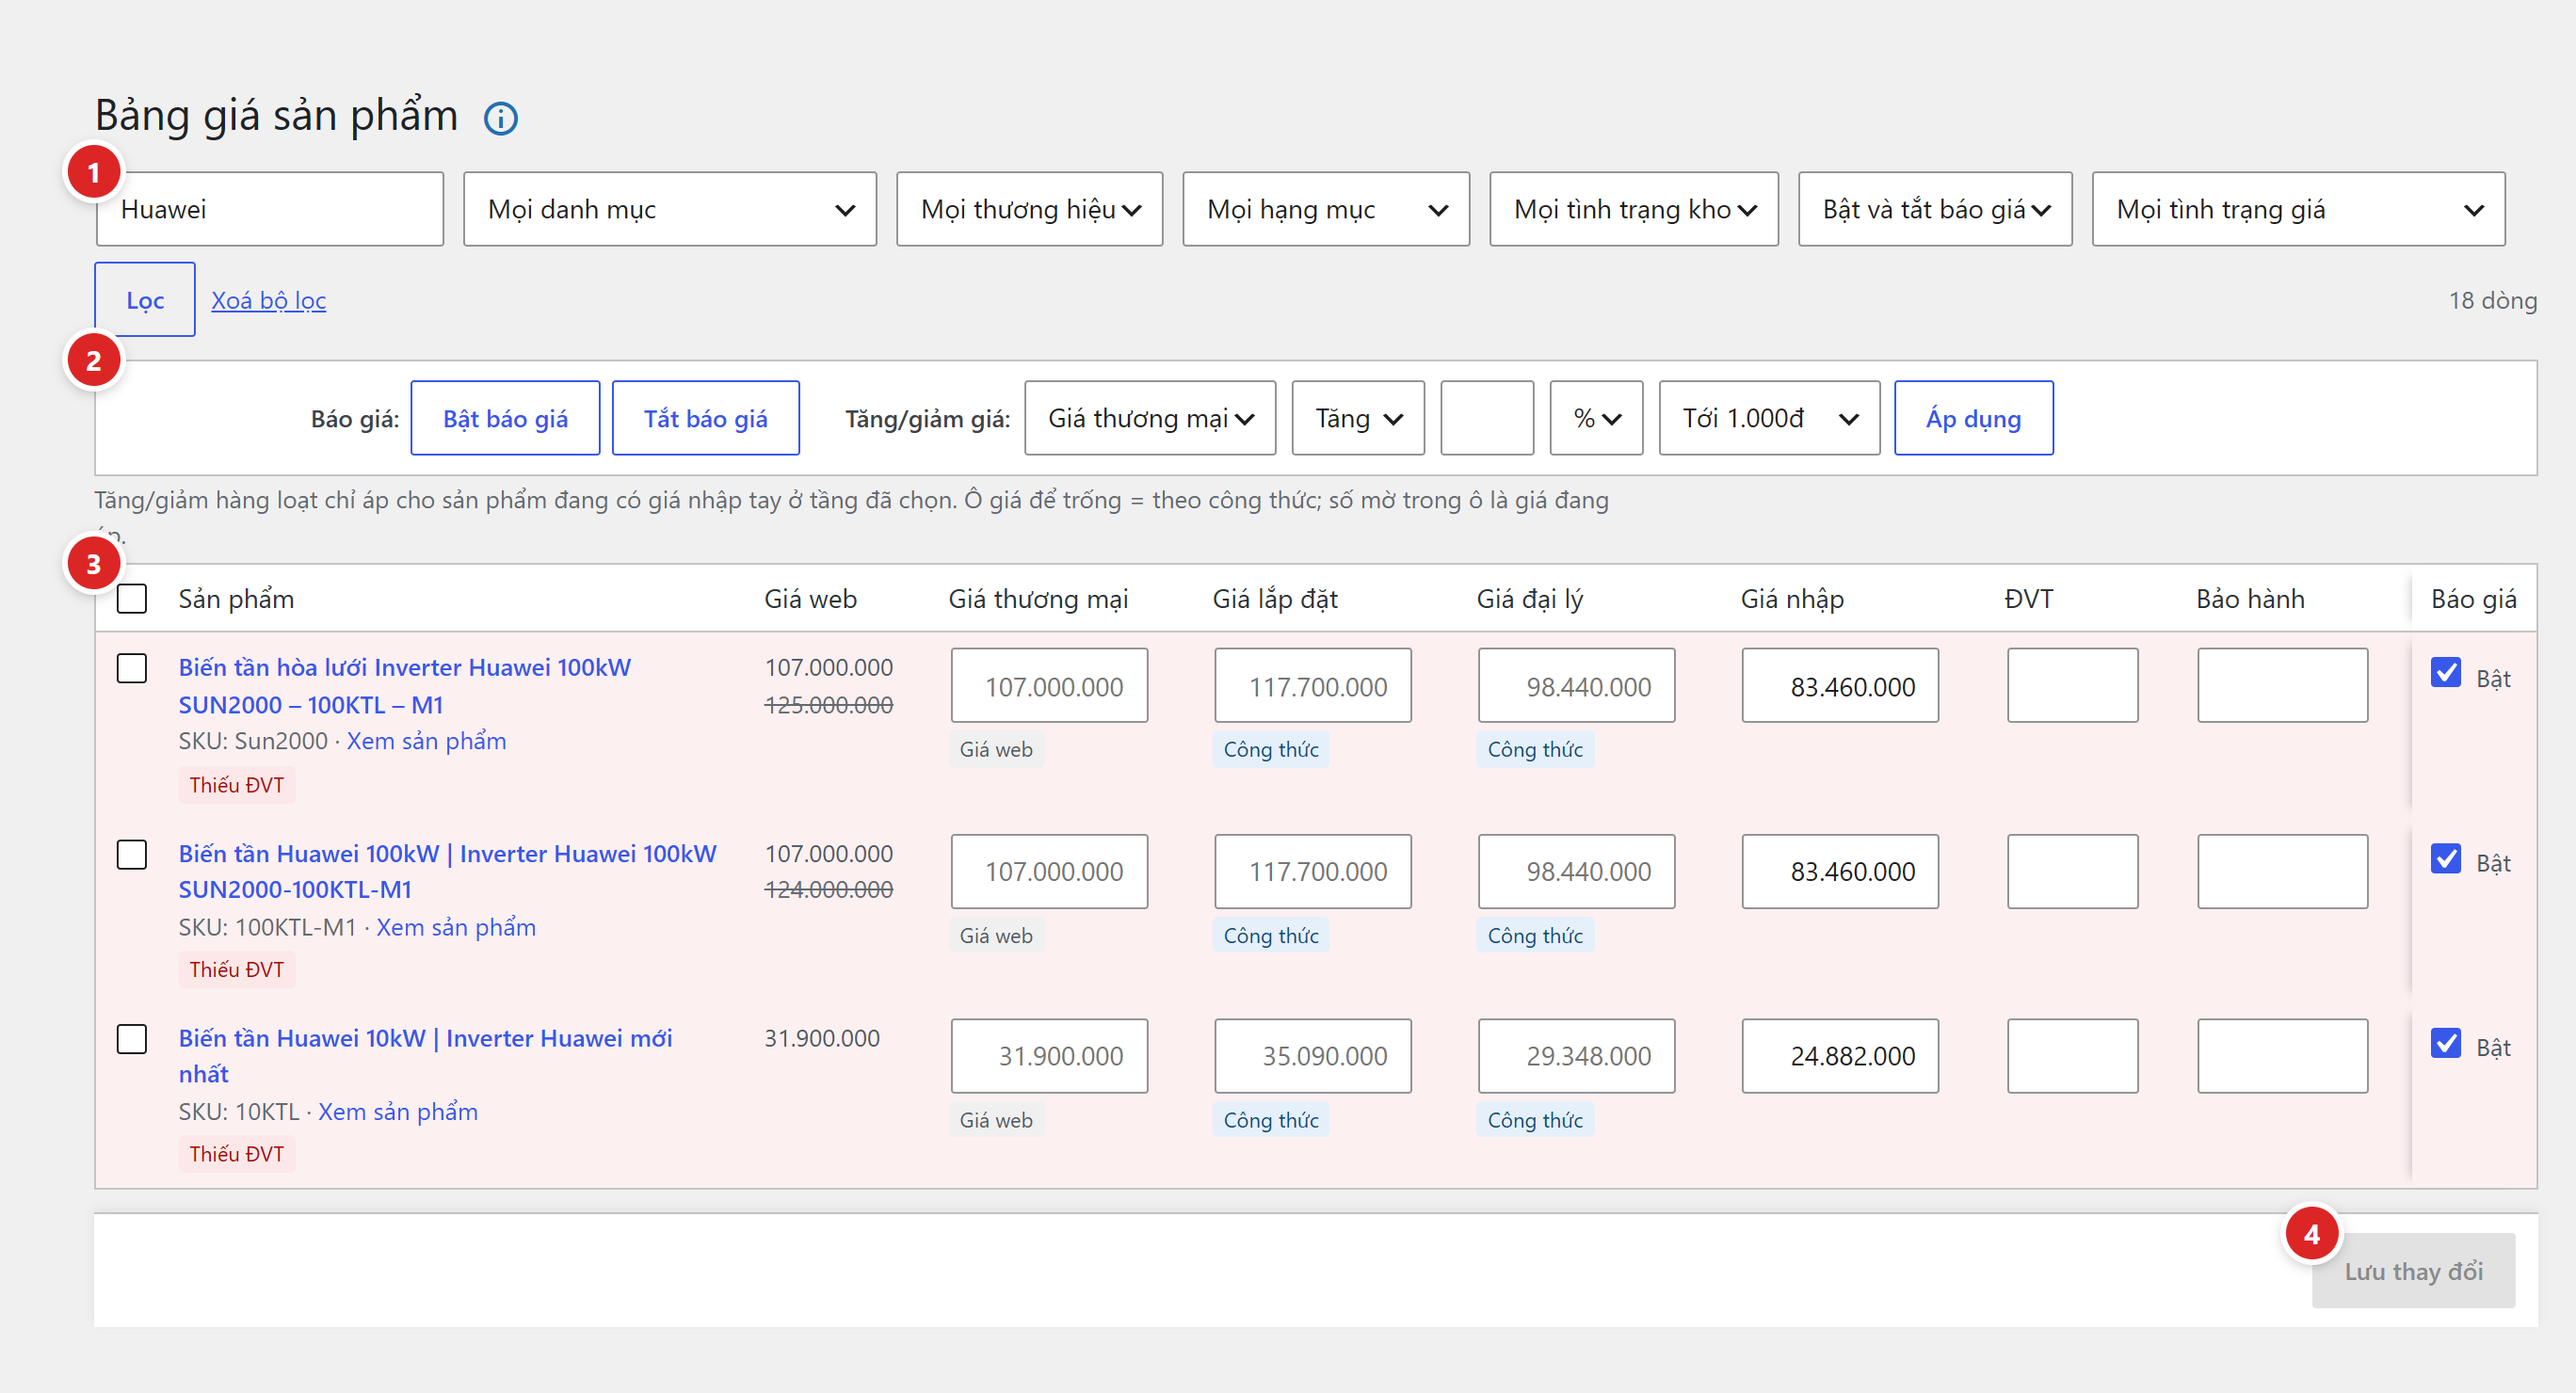This screenshot has height=1393, width=2576.
Task: Open product link Biến tần Huawei 10kW
Action: (425, 1056)
